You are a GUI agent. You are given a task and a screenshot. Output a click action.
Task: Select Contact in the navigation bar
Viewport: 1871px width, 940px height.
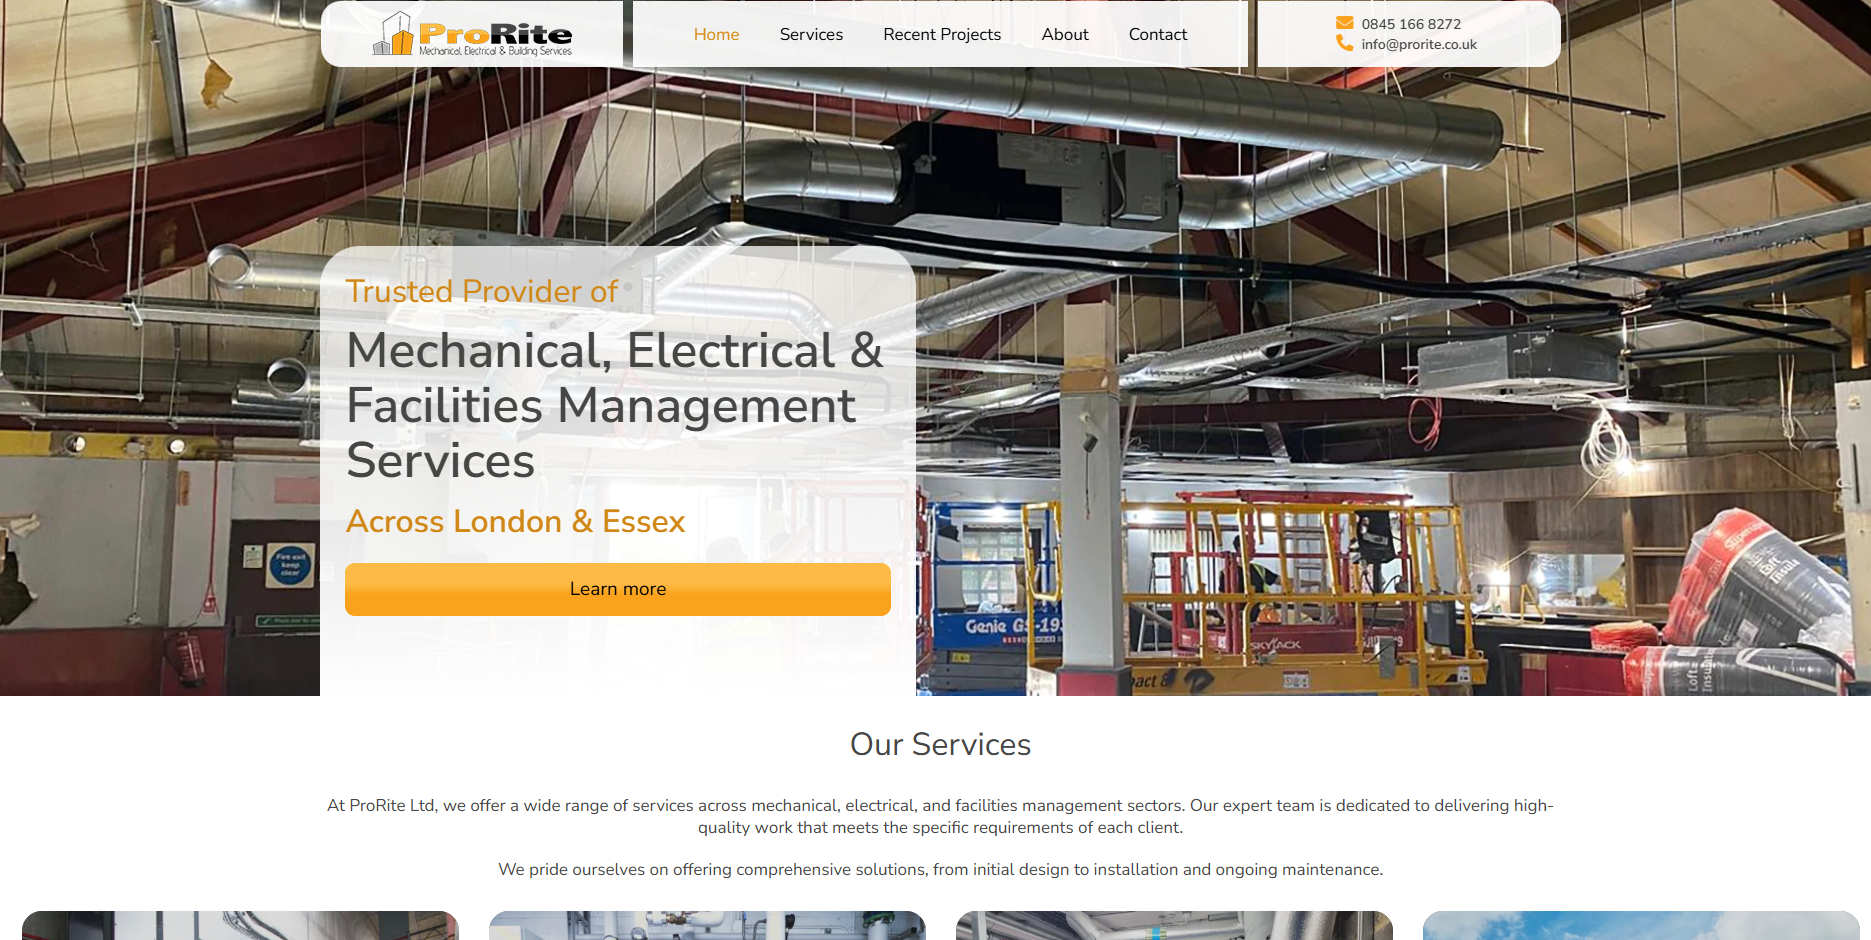coord(1158,34)
